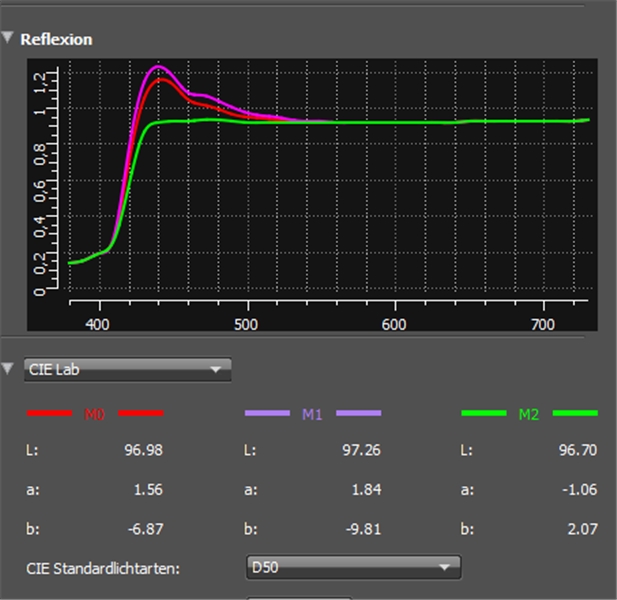The width and height of the screenshot is (617, 600).
Task: Select the M0 b value -6.87
Action: pyautogui.click(x=144, y=527)
